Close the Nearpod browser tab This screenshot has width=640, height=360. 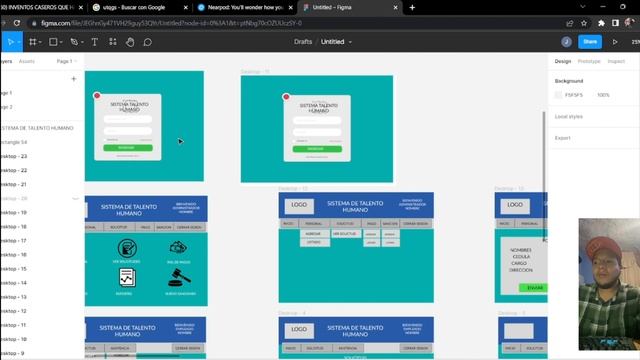click(291, 7)
